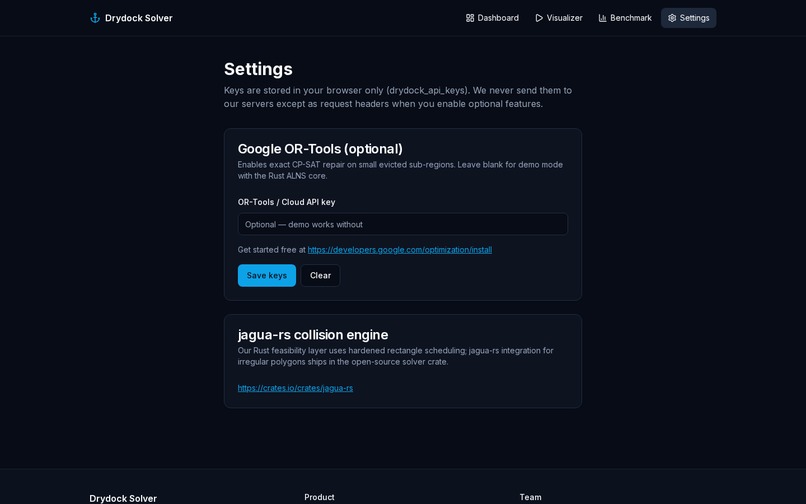Image resolution: width=806 pixels, height=504 pixels.
Task: Go to the Visualizer page
Action: point(559,18)
